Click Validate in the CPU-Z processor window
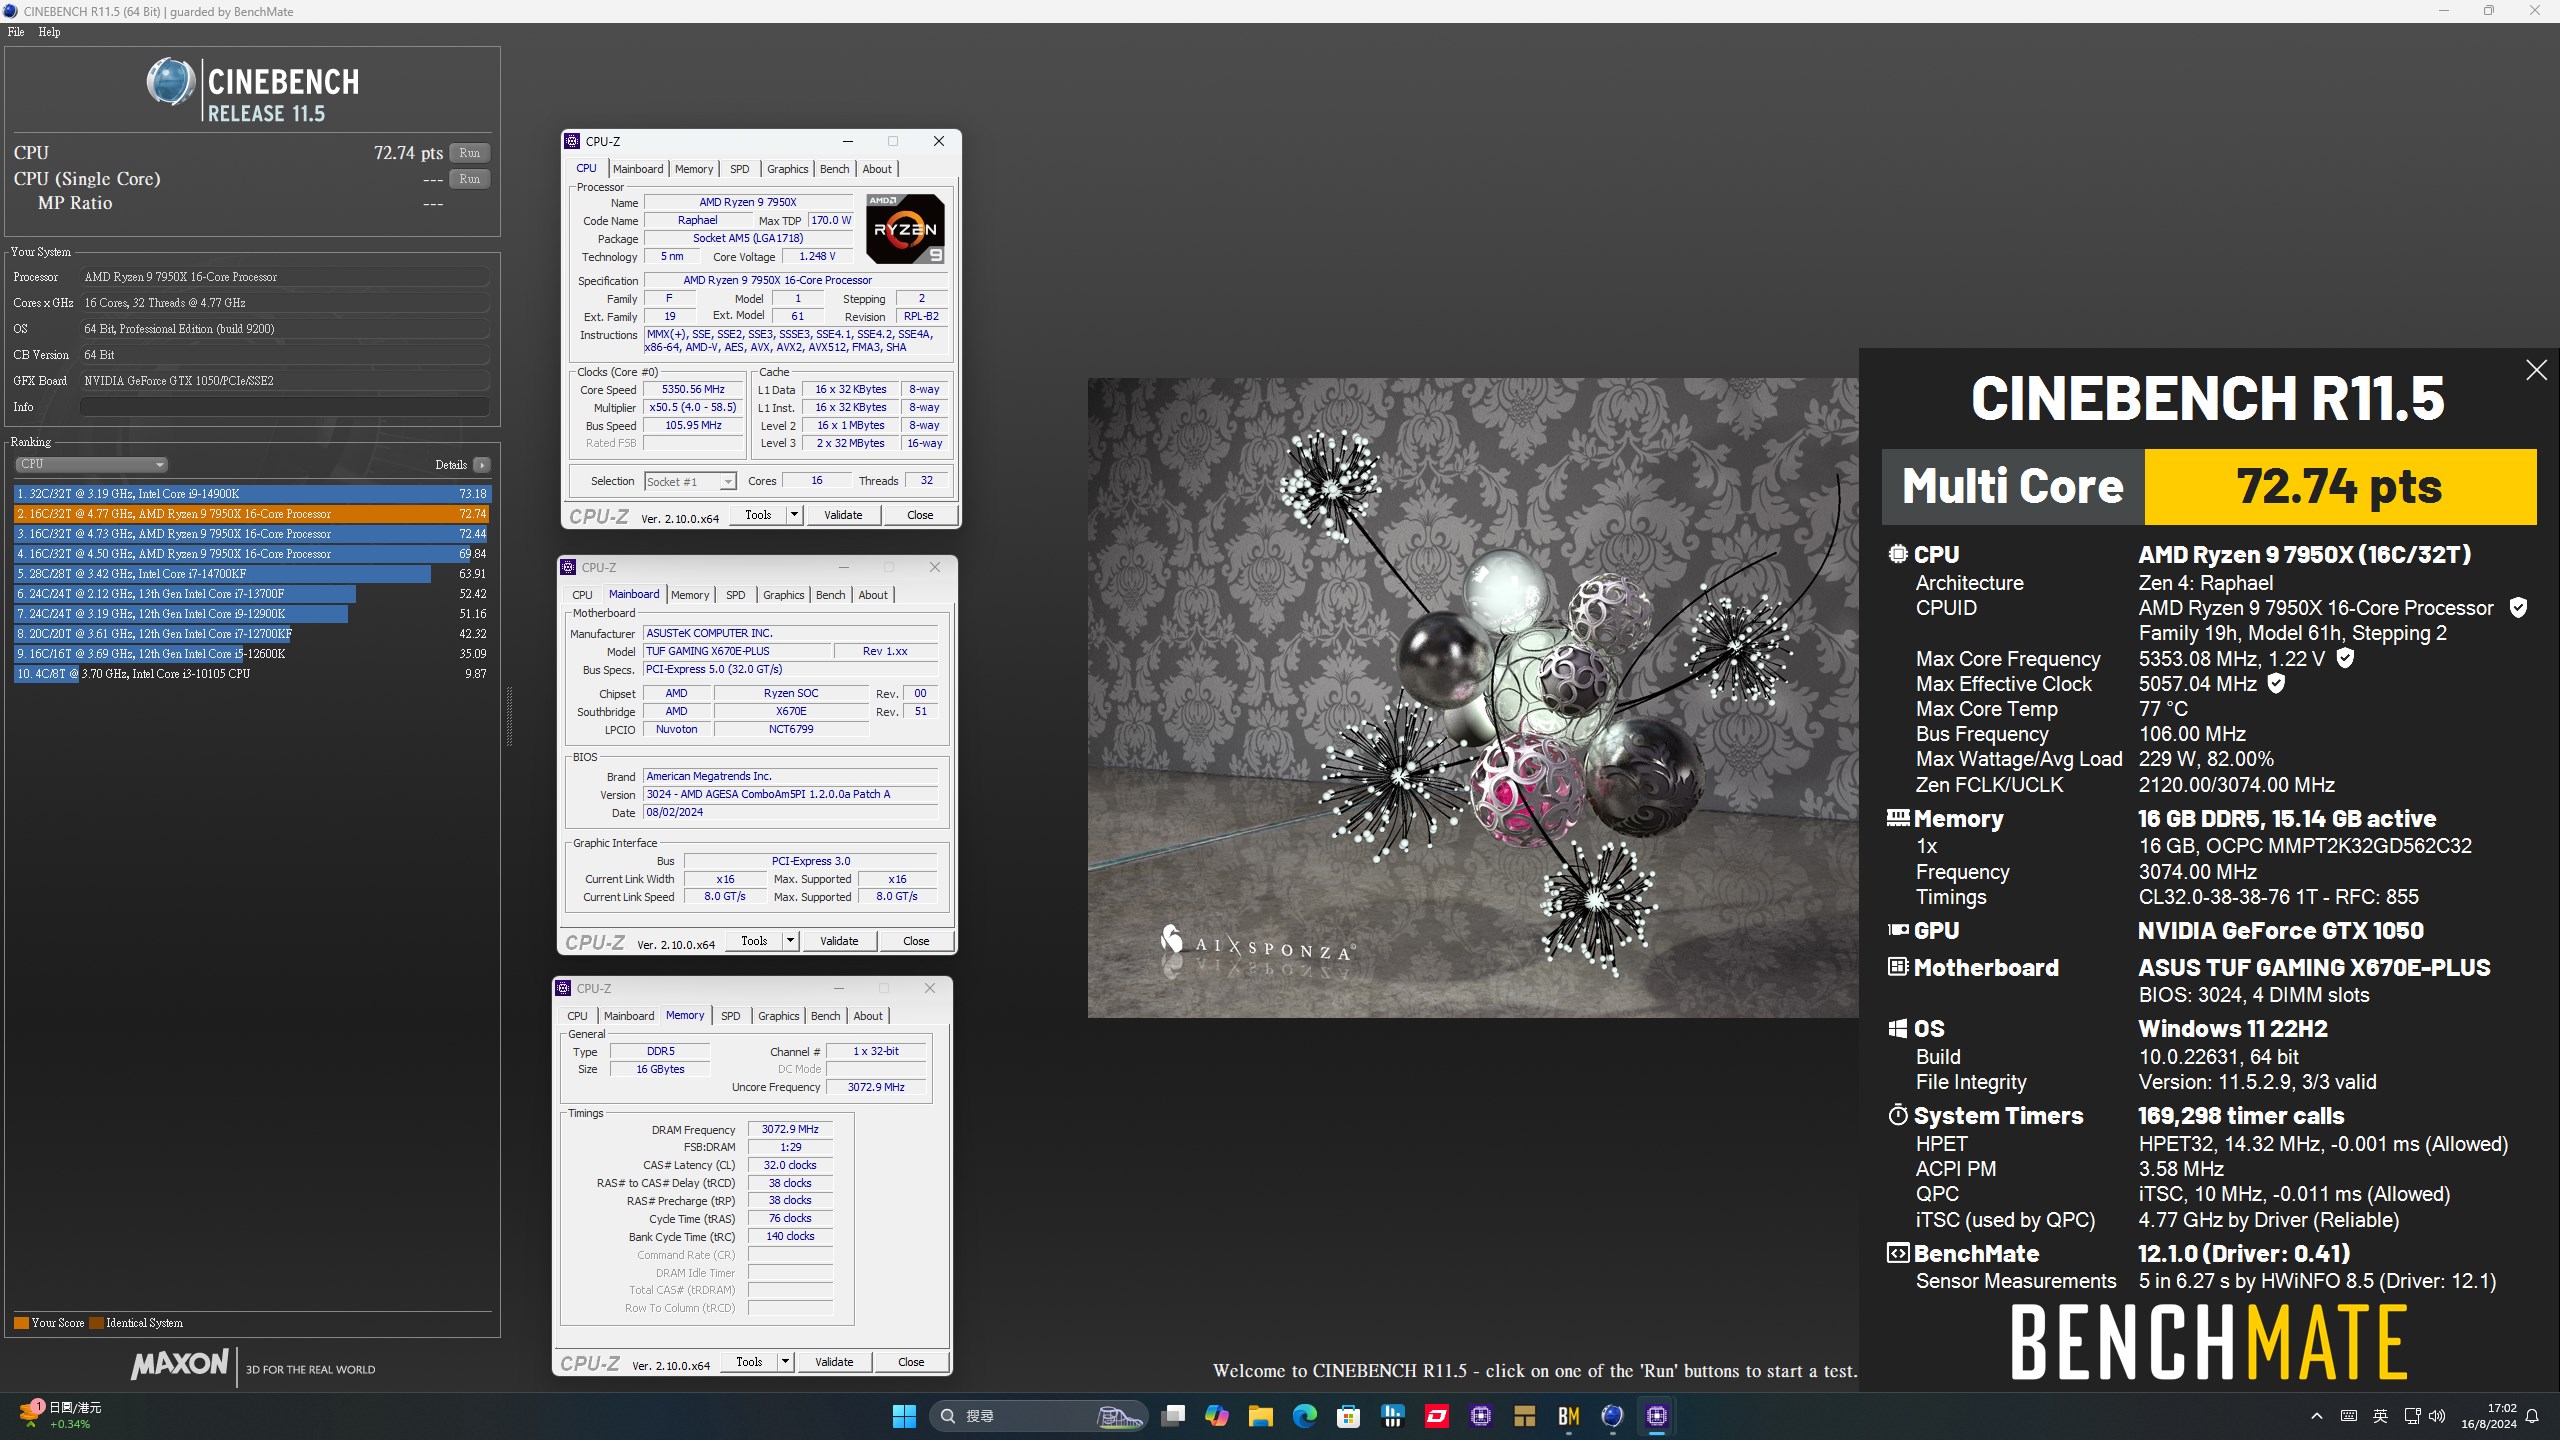The width and height of the screenshot is (2560, 1440). pos(843,515)
